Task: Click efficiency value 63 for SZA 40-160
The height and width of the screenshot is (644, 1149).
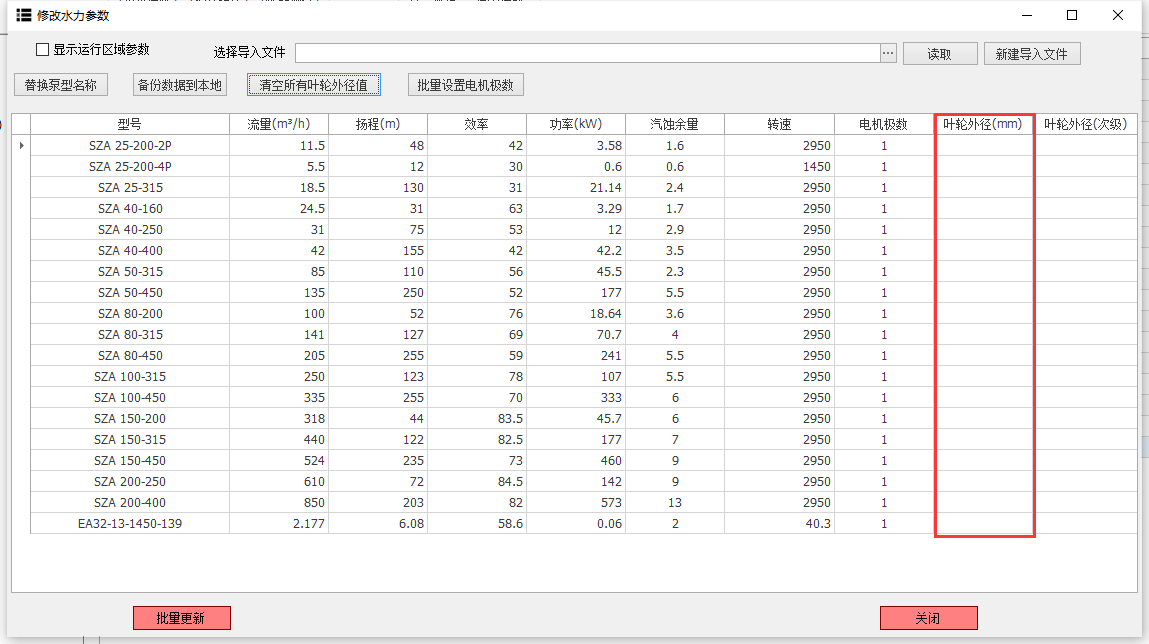Action: pyautogui.click(x=476, y=209)
